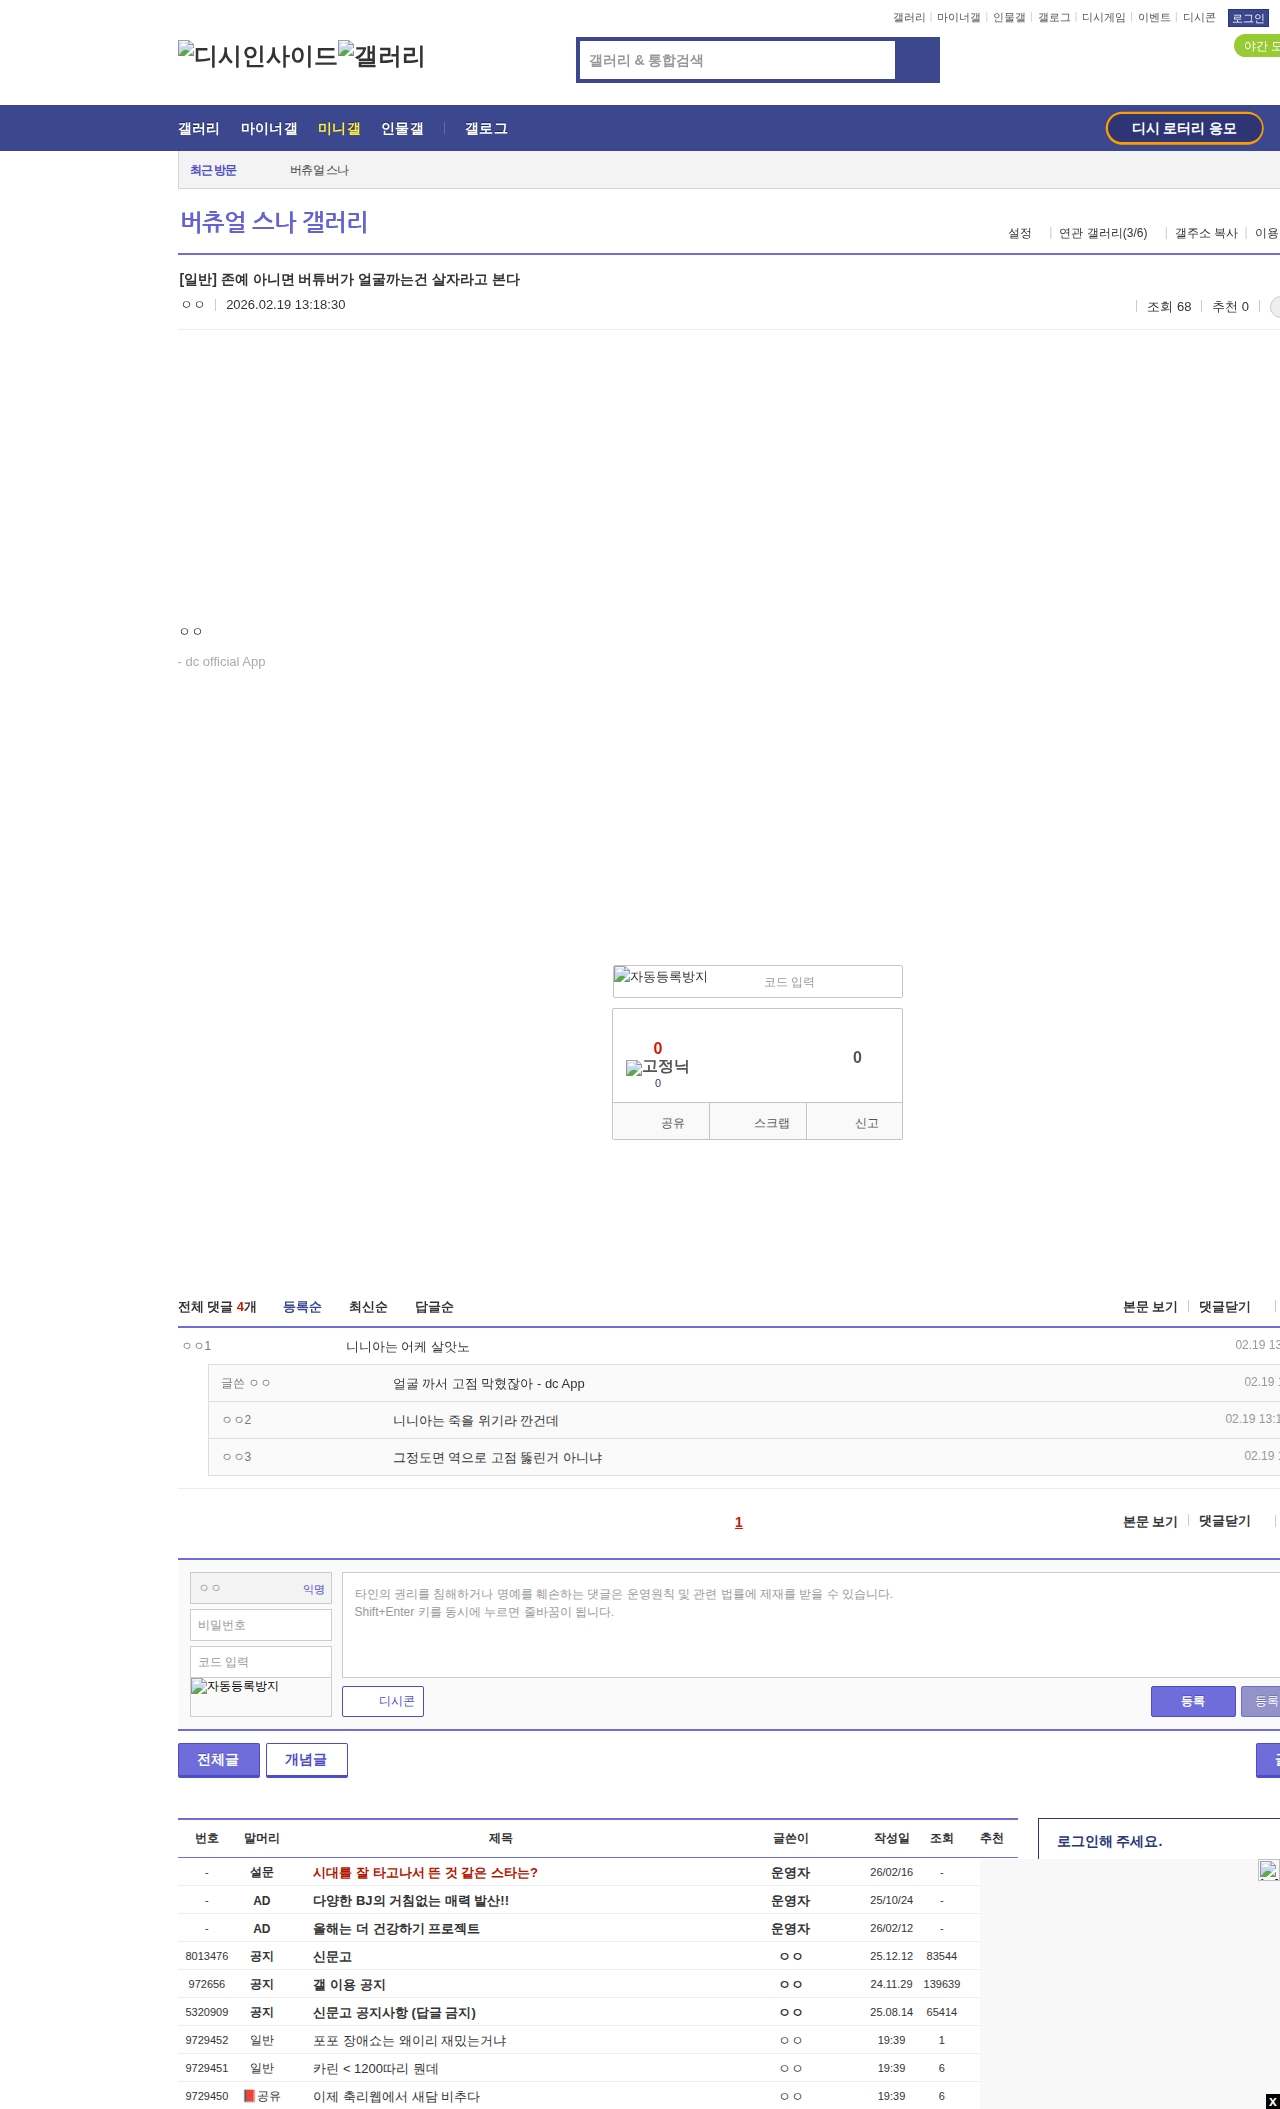The height and width of the screenshot is (2109, 1280).
Task: Click the comment nickname field labeled 익명
Action: click(261, 1588)
